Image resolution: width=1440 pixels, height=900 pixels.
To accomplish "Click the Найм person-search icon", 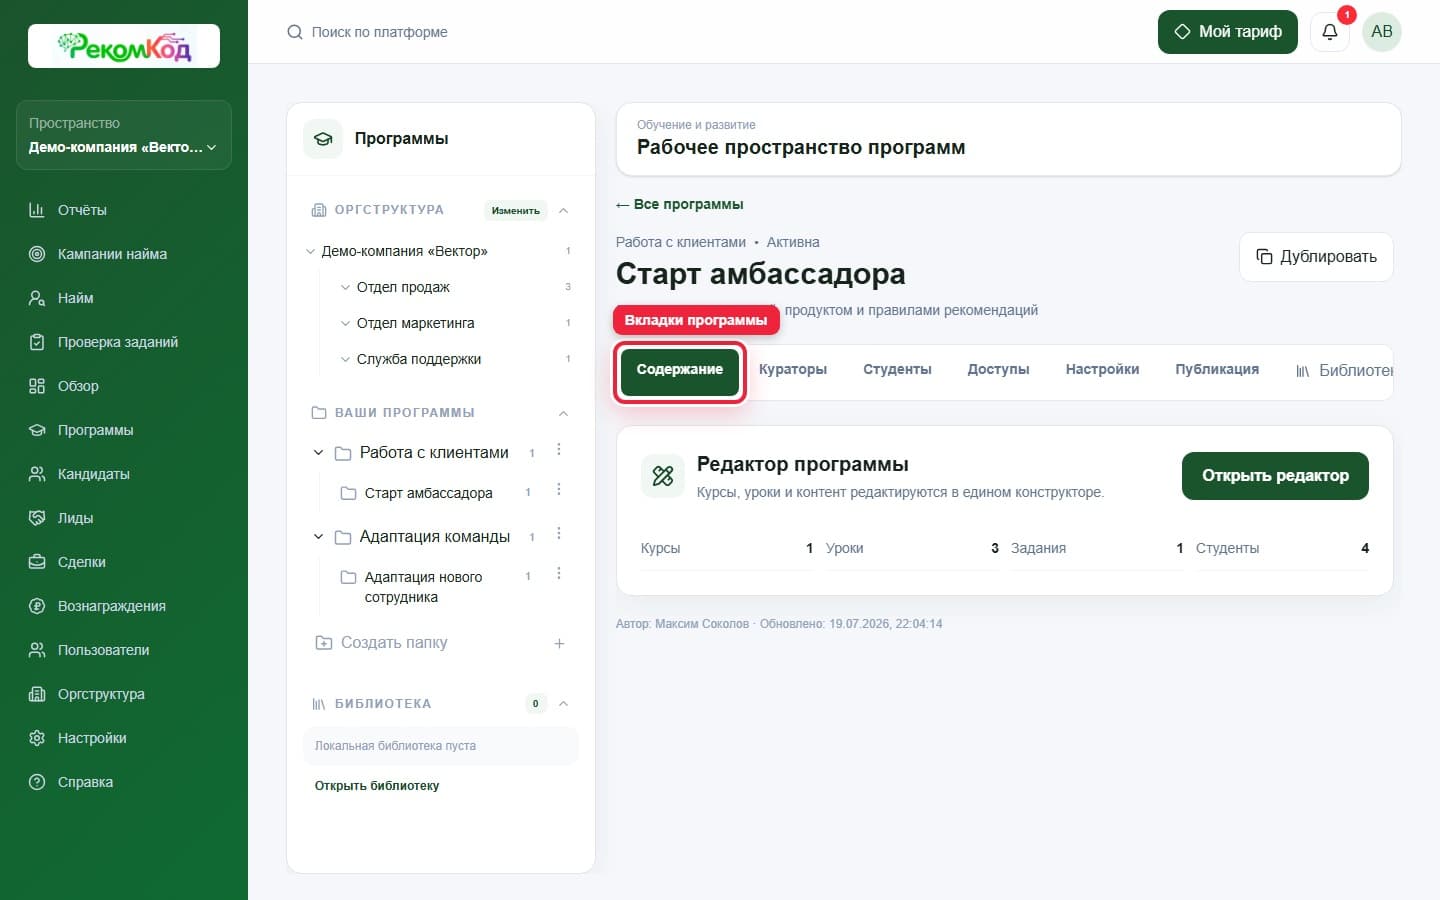I will pyautogui.click(x=37, y=298).
